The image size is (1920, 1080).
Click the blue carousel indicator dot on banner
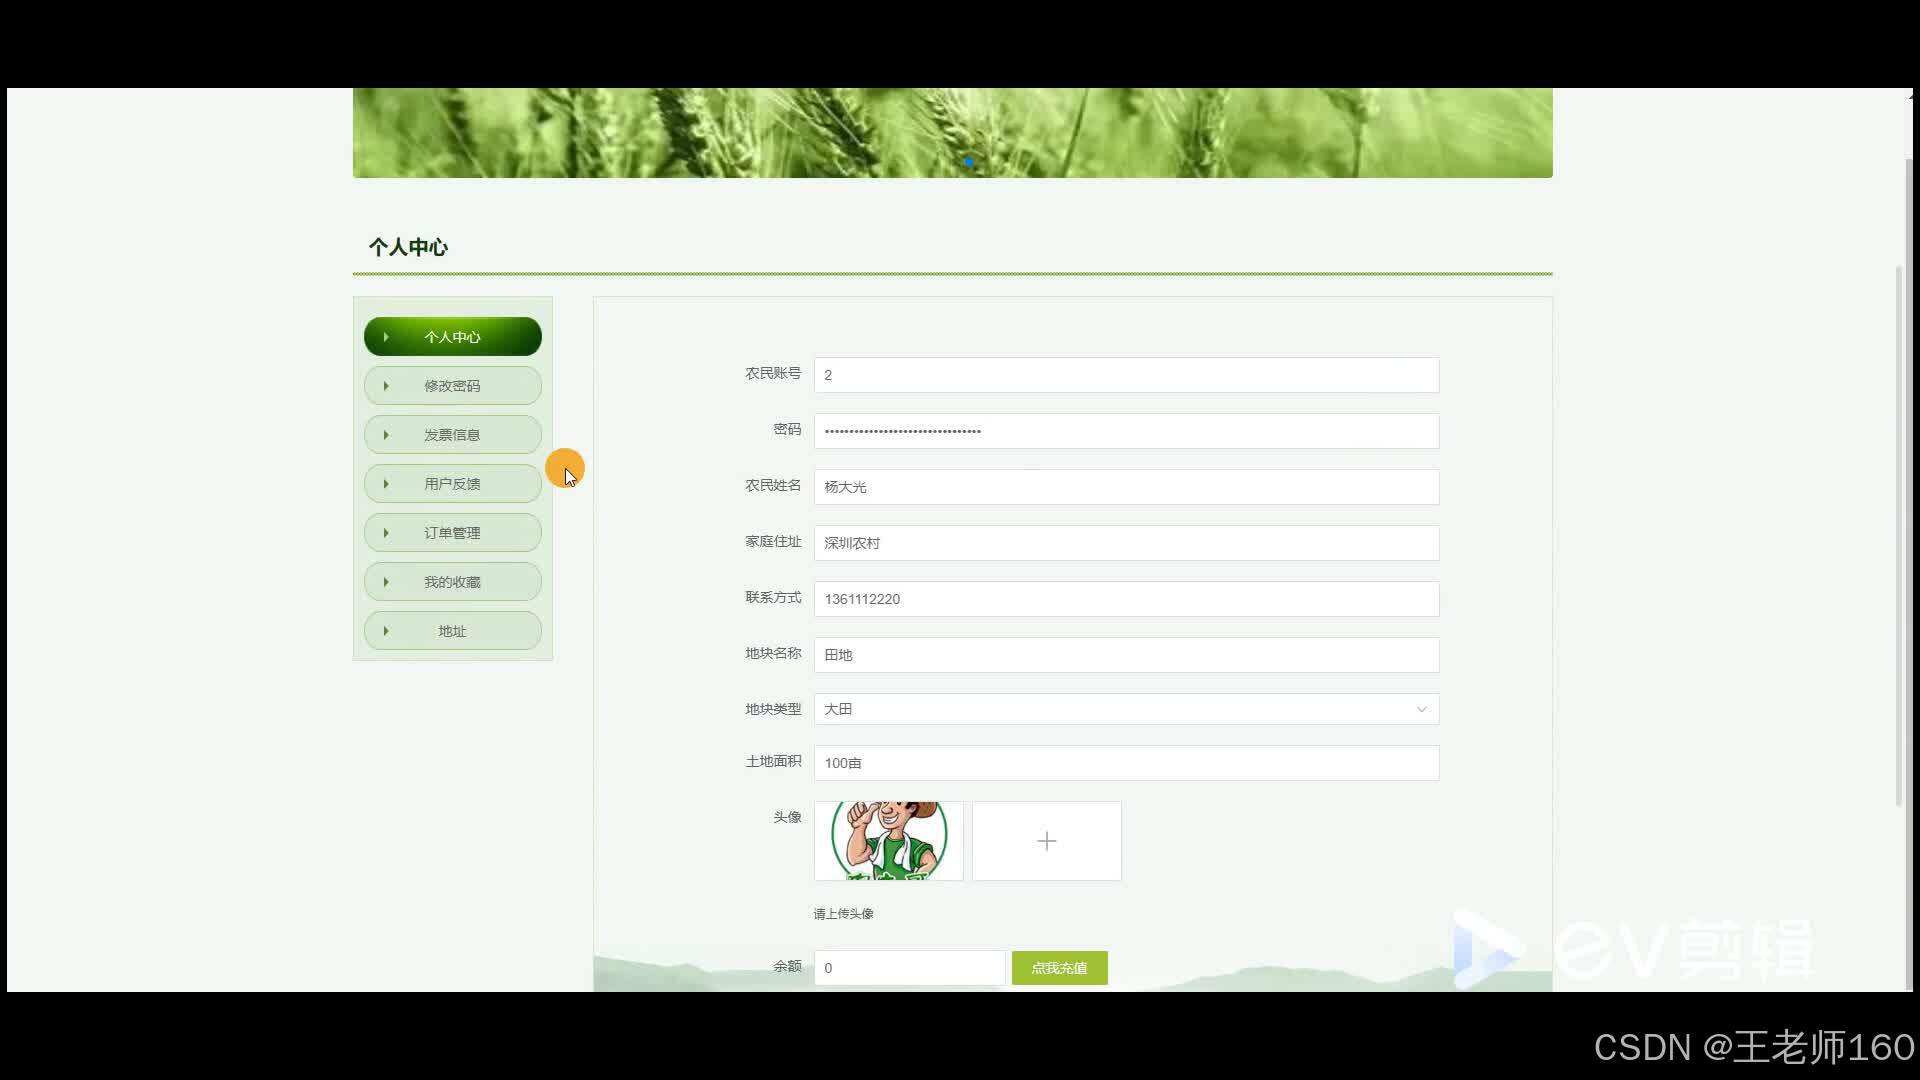(968, 162)
